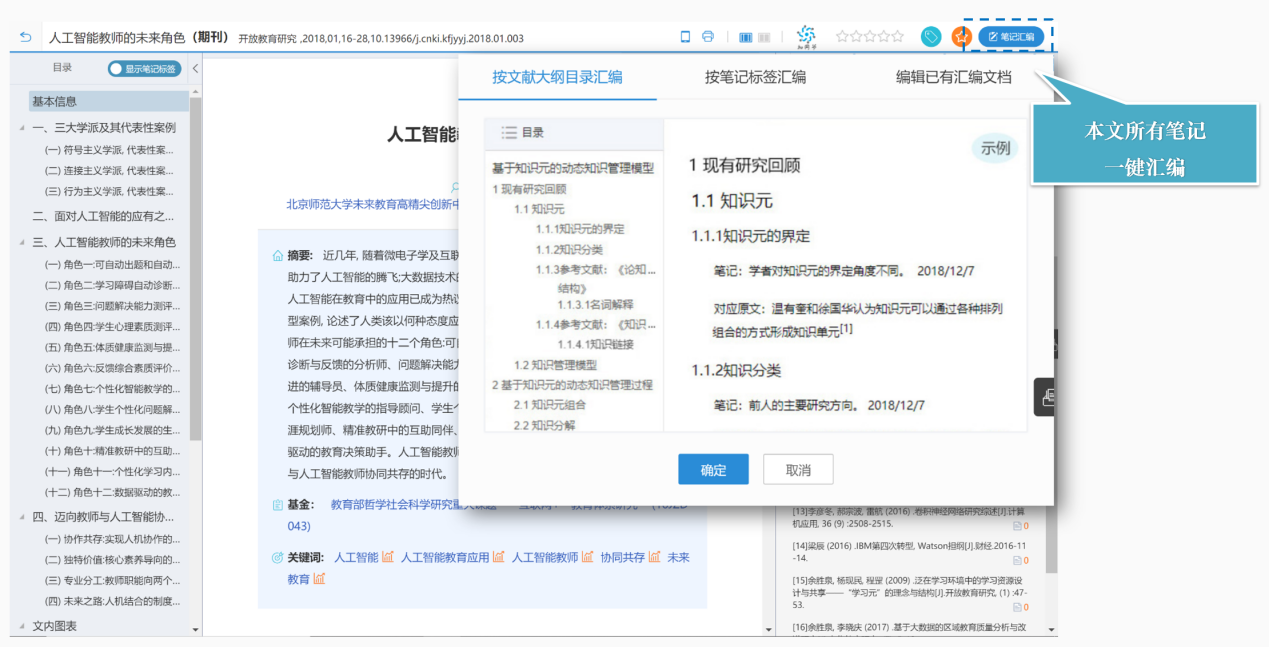The width and height of the screenshot is (1269, 647).
Task: Click the printer icon
Action: 708,37
